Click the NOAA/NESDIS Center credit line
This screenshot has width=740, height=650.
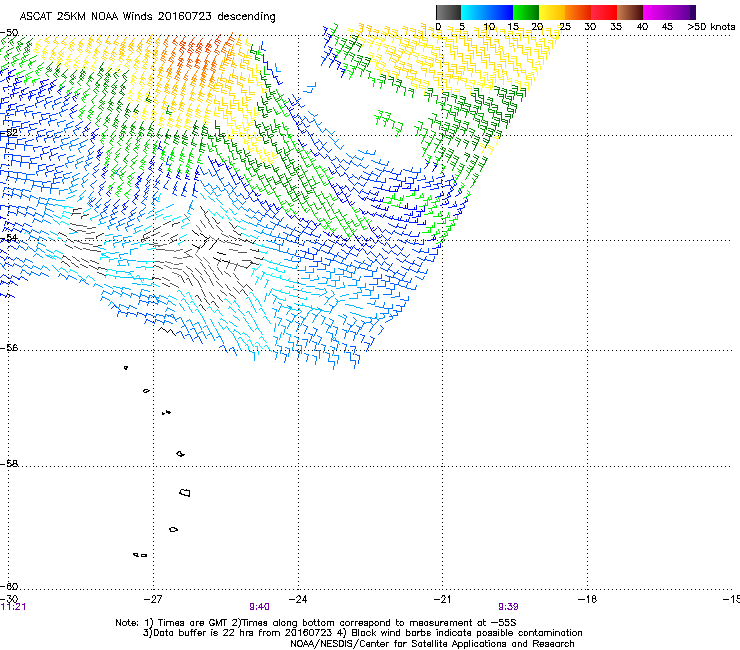click(432, 644)
